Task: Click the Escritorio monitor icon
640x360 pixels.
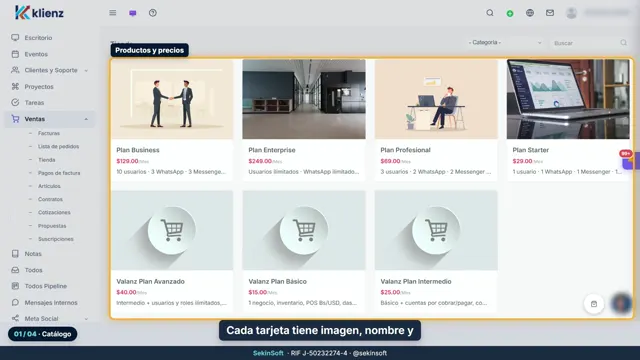Action: point(15,38)
